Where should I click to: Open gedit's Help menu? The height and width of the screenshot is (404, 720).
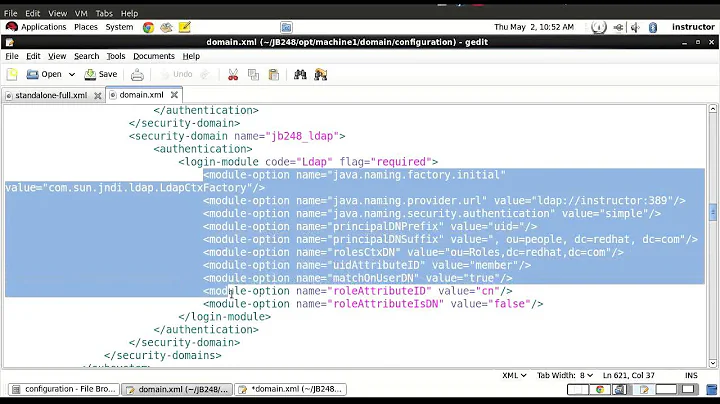[191, 56]
